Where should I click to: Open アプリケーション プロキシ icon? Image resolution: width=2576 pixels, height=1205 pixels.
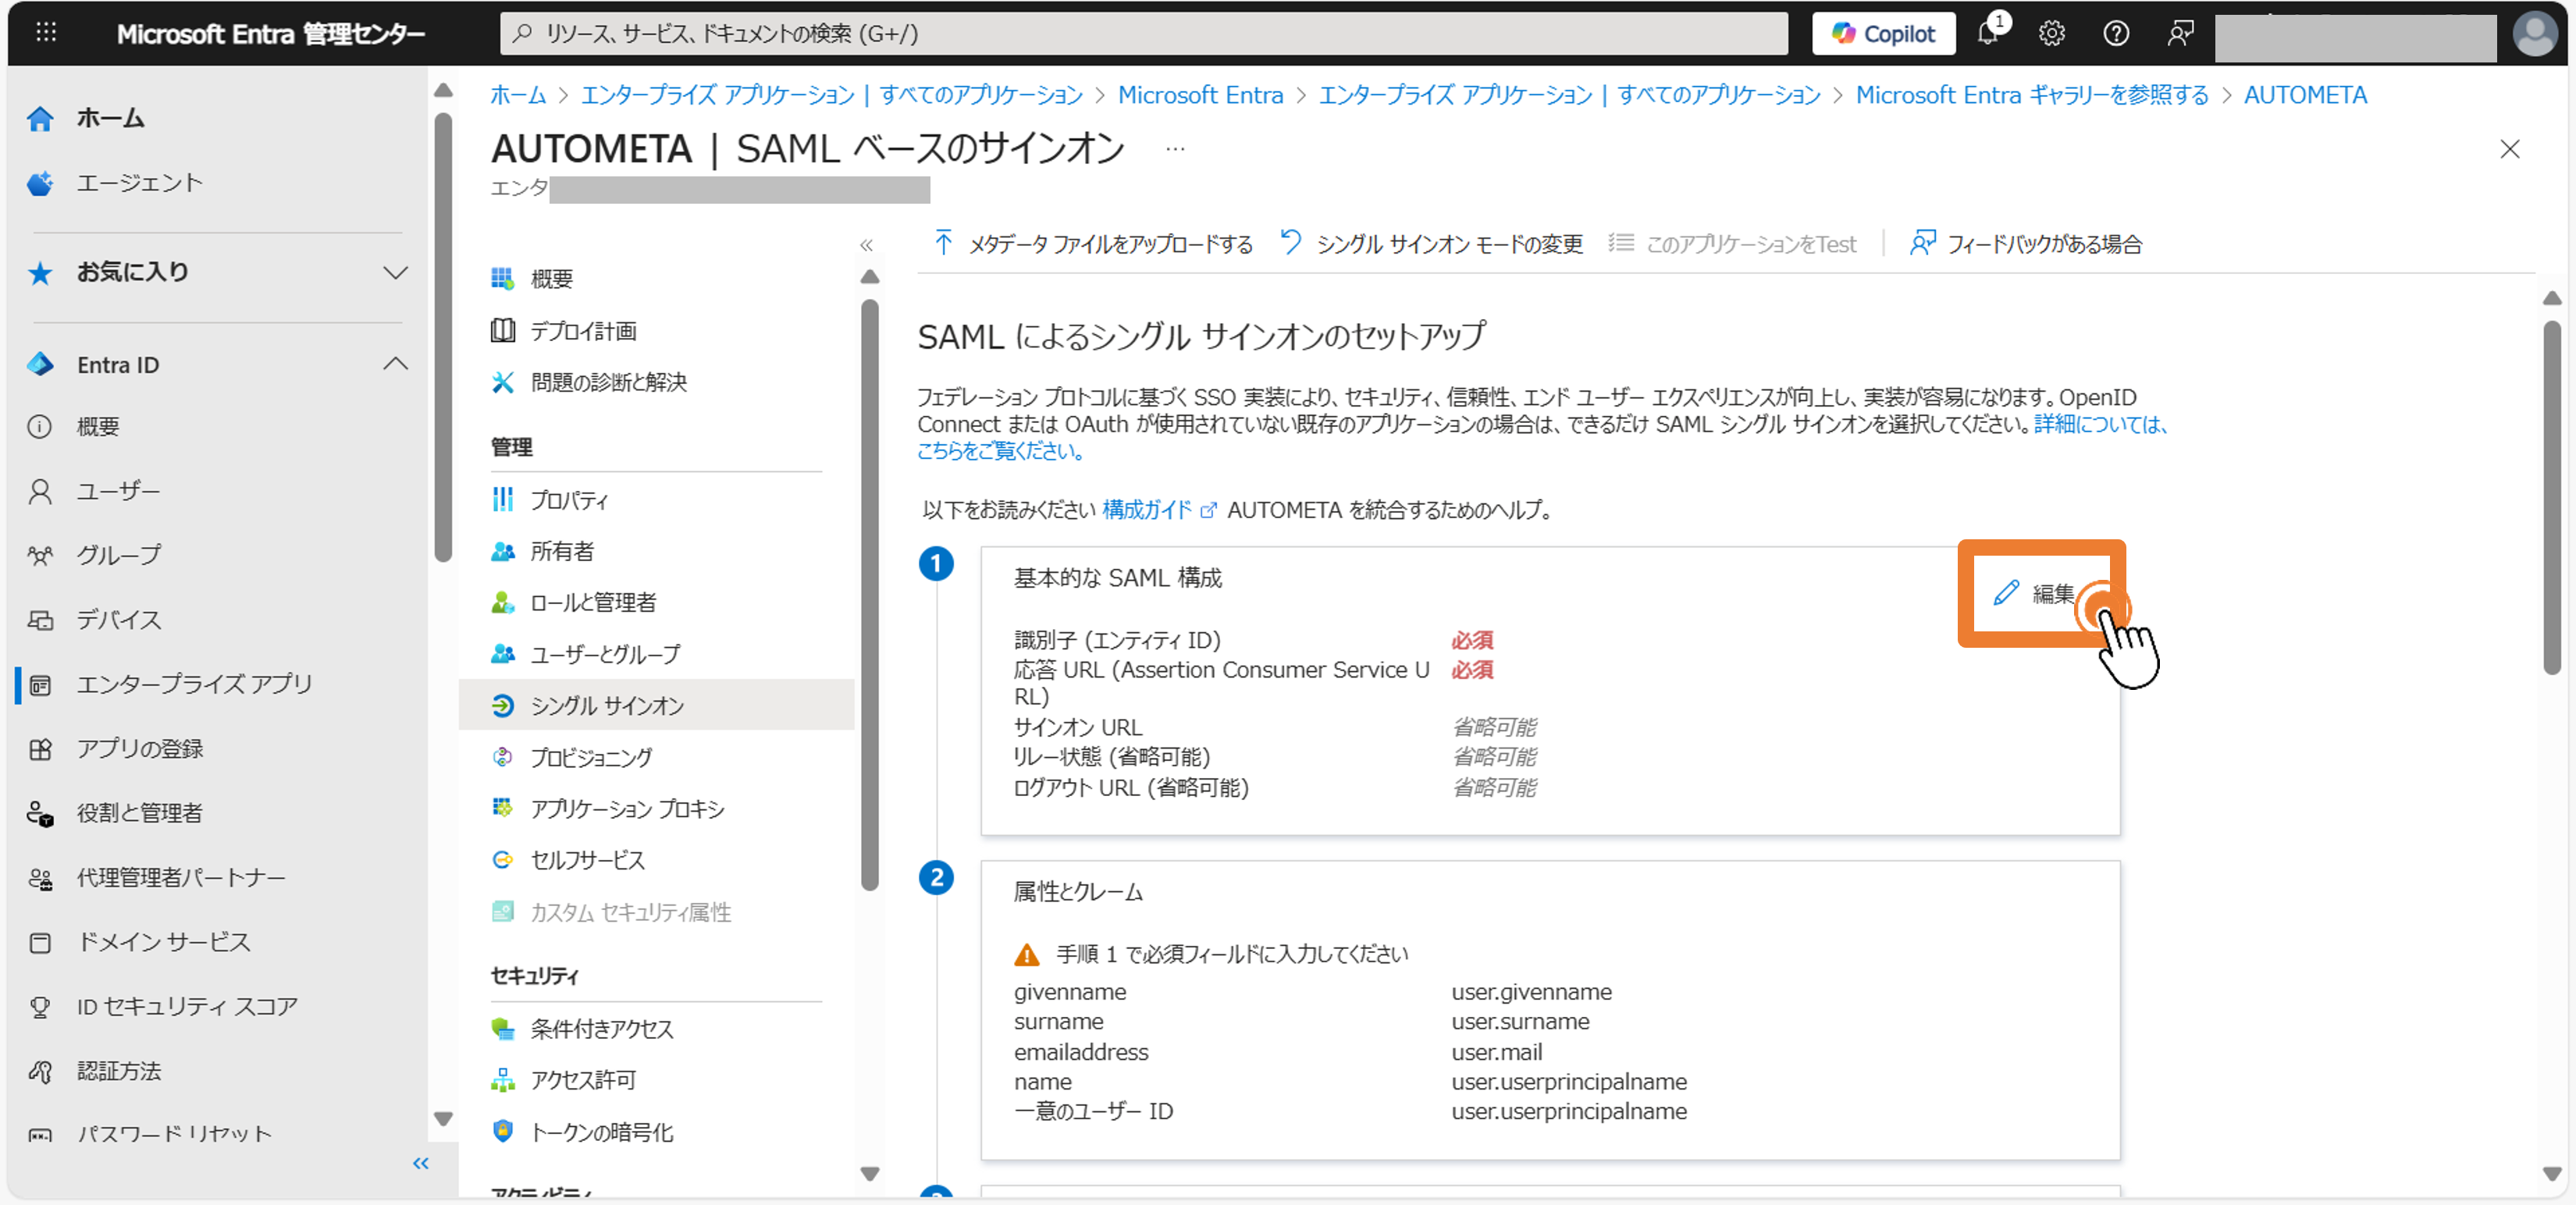click(x=503, y=807)
